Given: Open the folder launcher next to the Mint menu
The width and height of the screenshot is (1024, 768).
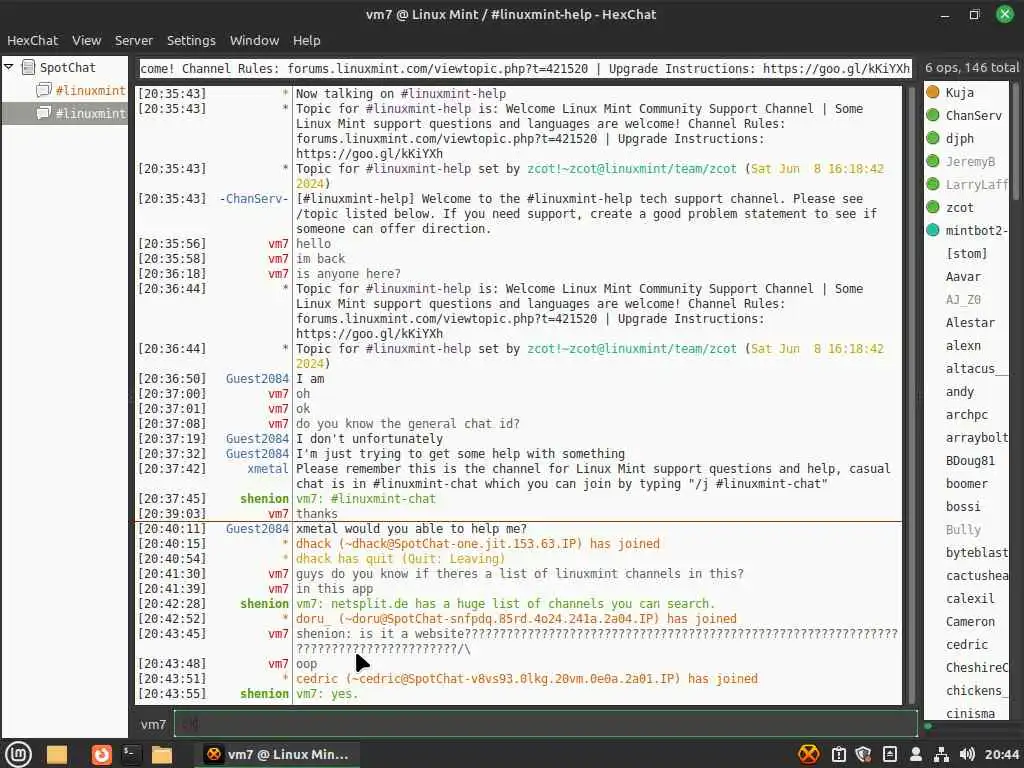Looking at the screenshot, I should click(57, 754).
